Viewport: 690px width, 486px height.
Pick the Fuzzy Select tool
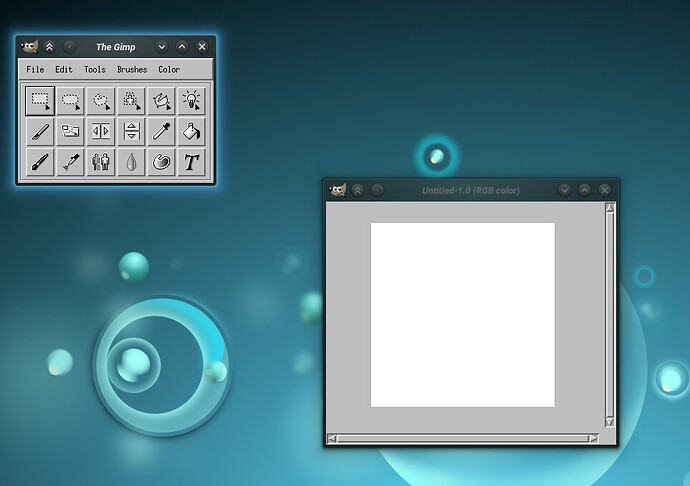pyautogui.click(x=131, y=101)
